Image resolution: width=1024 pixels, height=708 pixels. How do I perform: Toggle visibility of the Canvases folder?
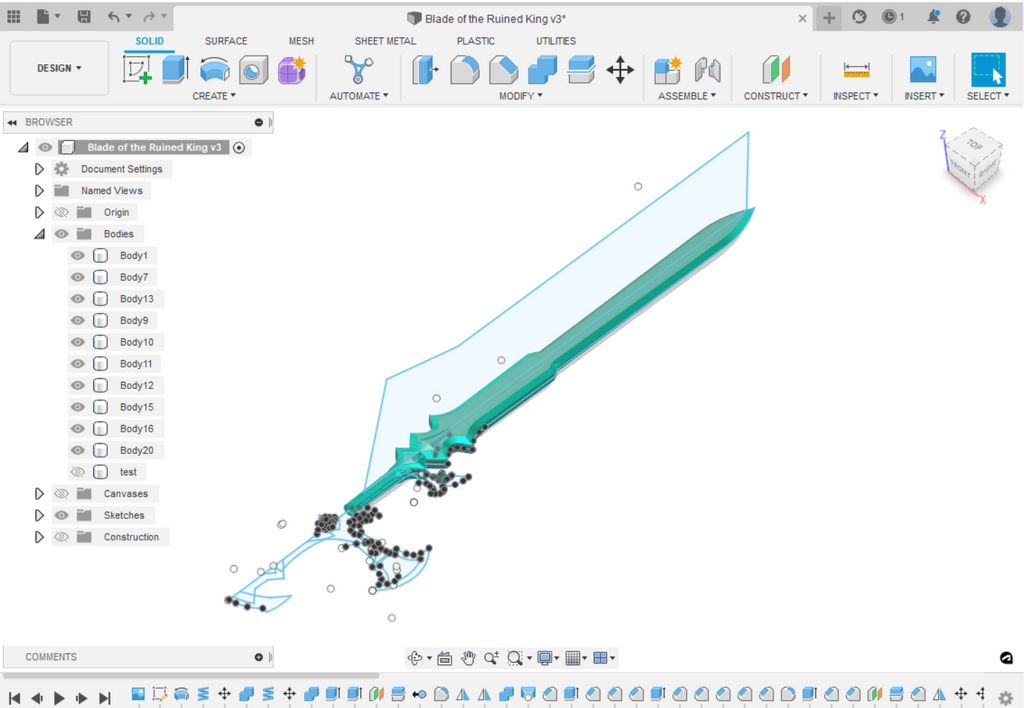coord(62,494)
